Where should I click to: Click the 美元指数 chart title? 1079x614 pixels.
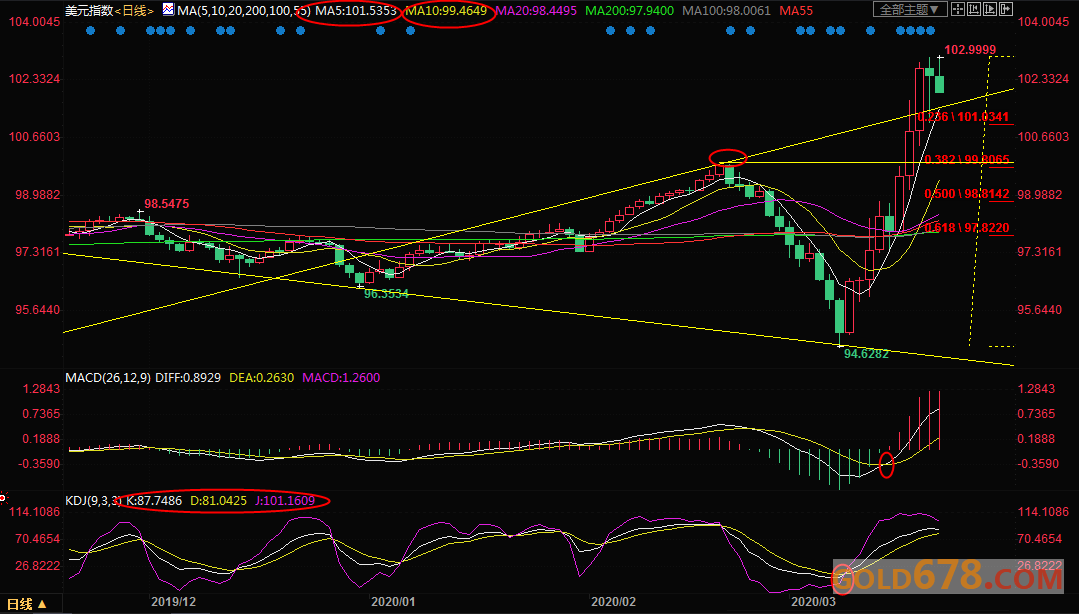[x=89, y=10]
